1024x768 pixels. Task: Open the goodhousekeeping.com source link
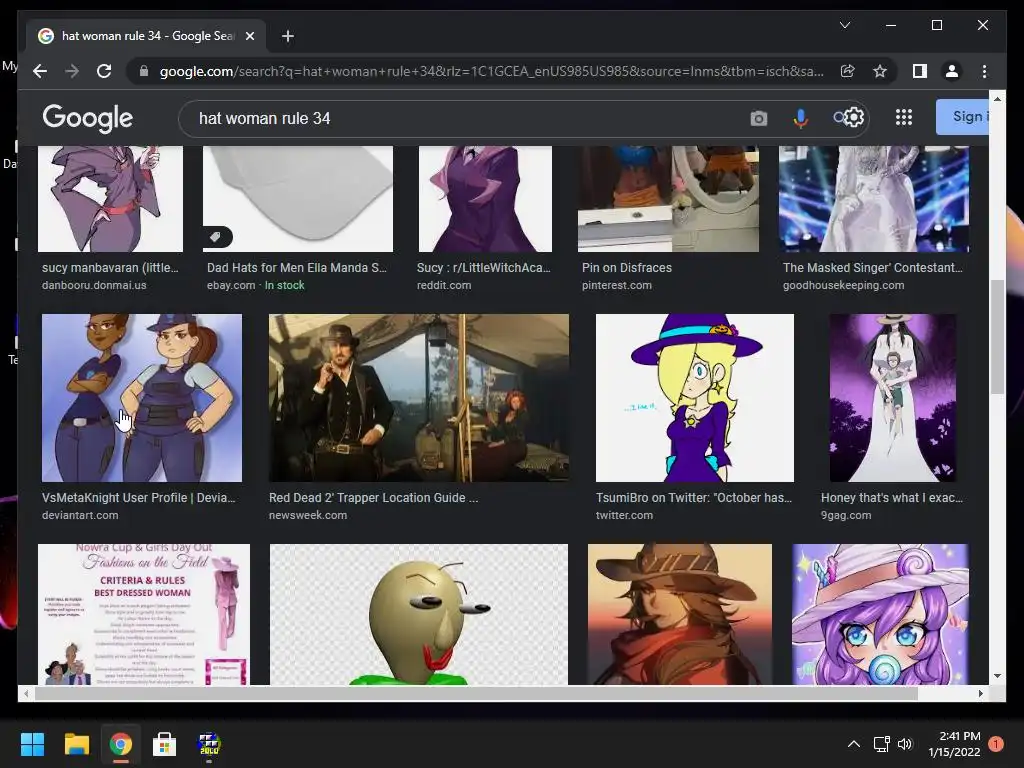point(843,285)
